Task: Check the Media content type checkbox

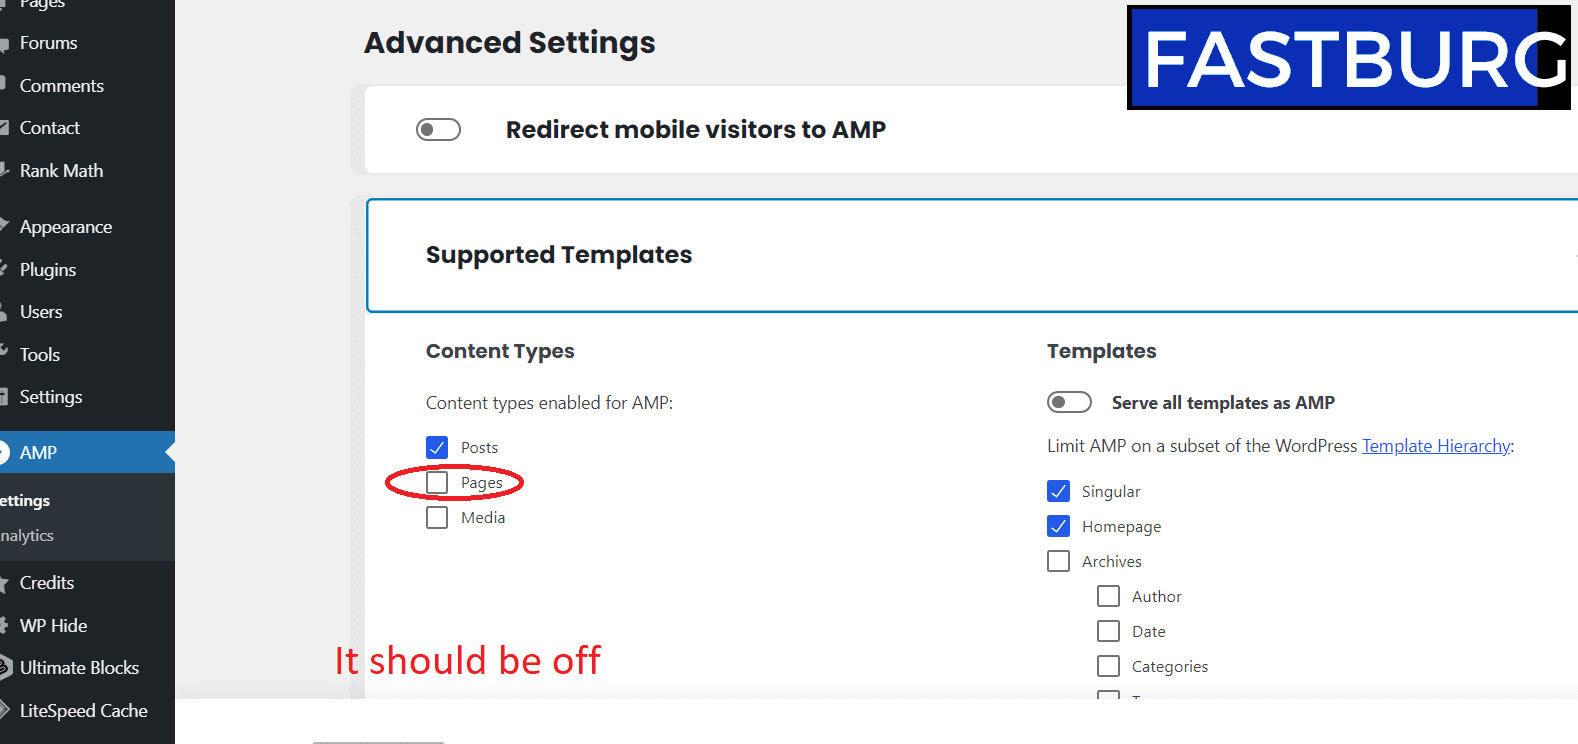Action: (437, 517)
